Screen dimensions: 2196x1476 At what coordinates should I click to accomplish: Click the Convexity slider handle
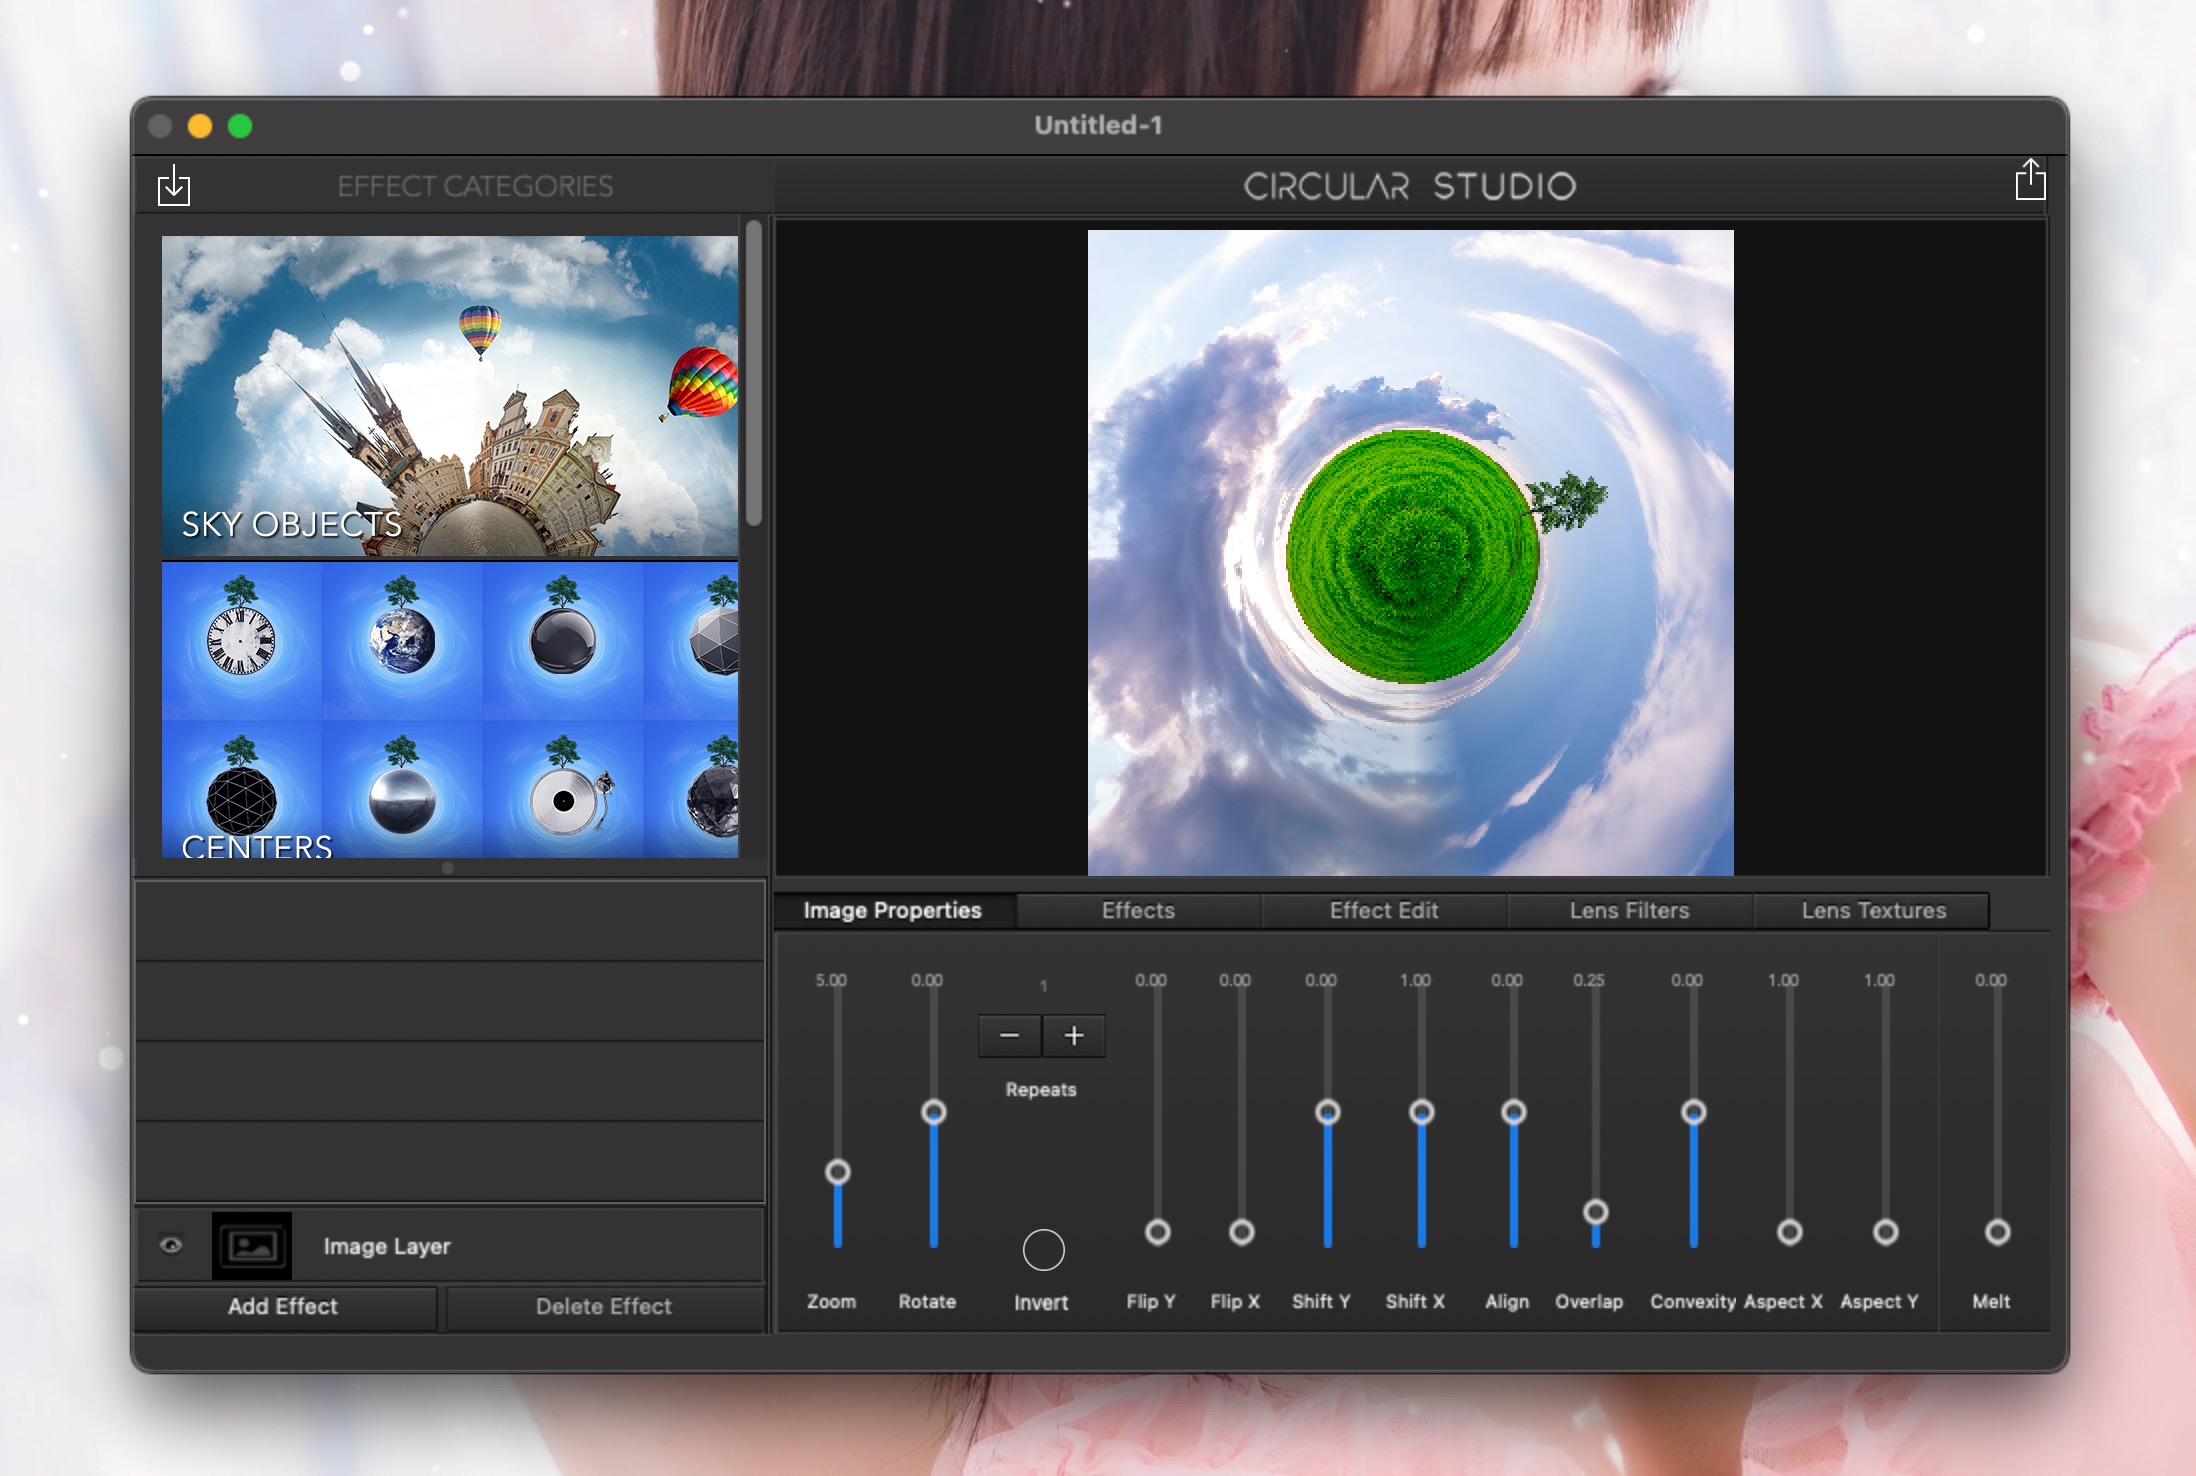pos(1694,1111)
